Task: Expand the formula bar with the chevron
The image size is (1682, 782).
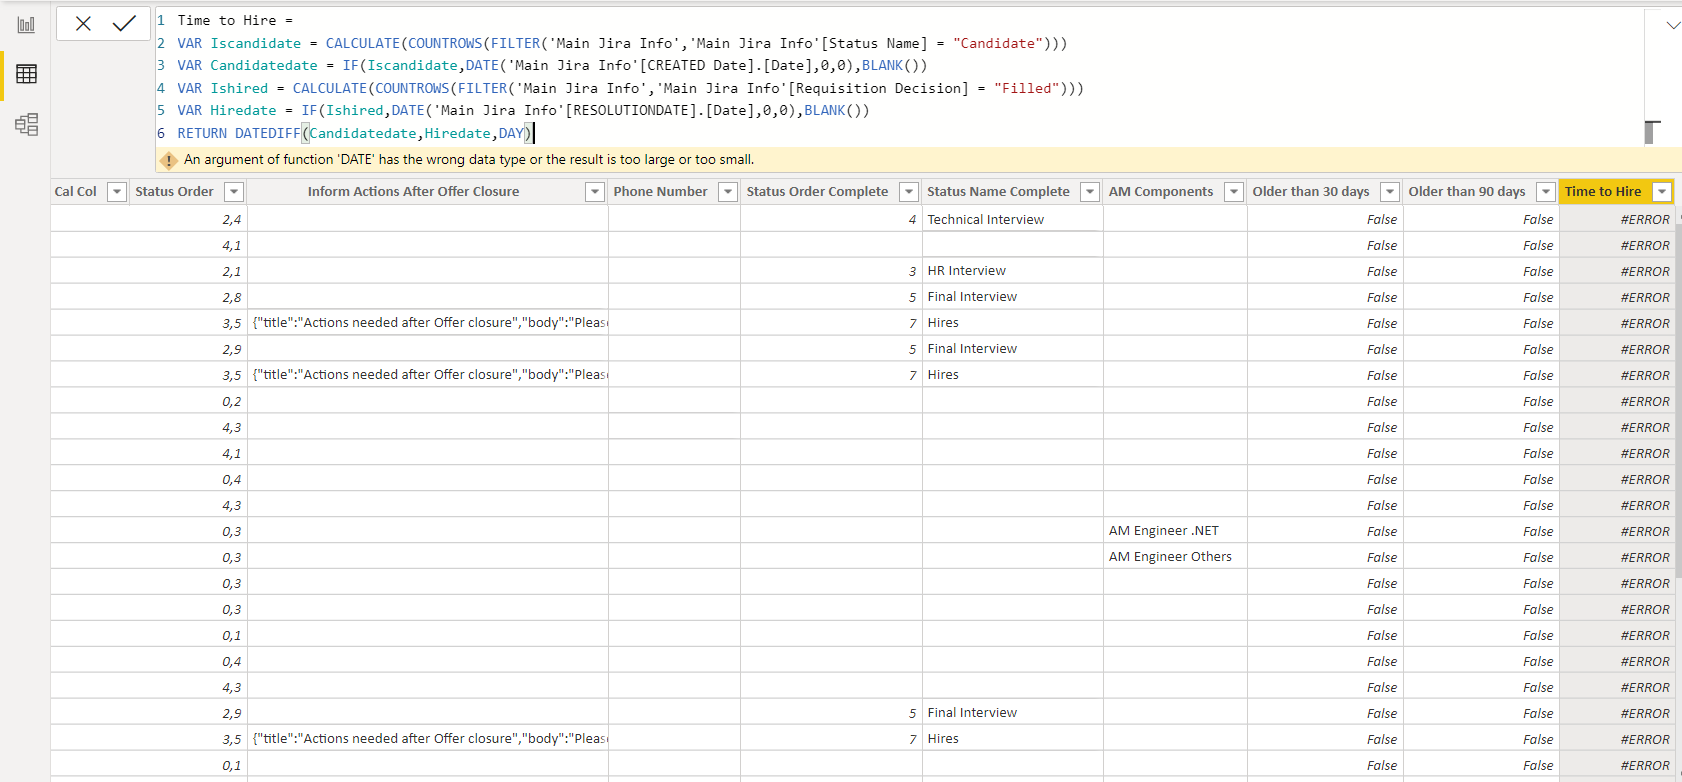Action: click(1673, 25)
